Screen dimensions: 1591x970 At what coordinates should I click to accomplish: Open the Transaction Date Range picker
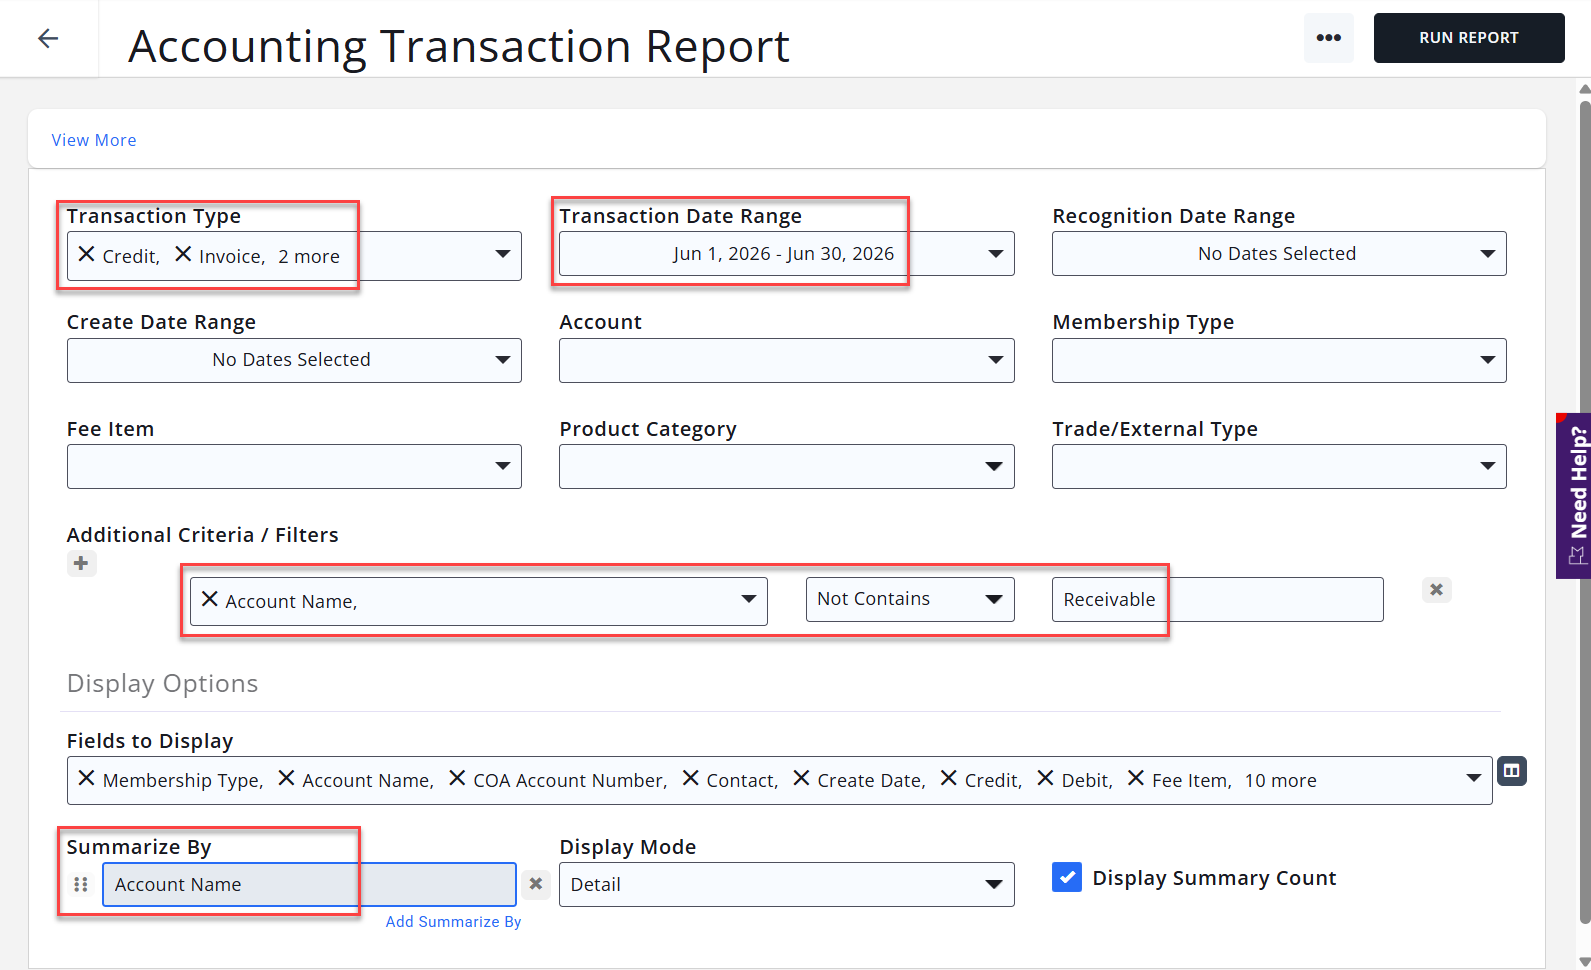(x=786, y=254)
